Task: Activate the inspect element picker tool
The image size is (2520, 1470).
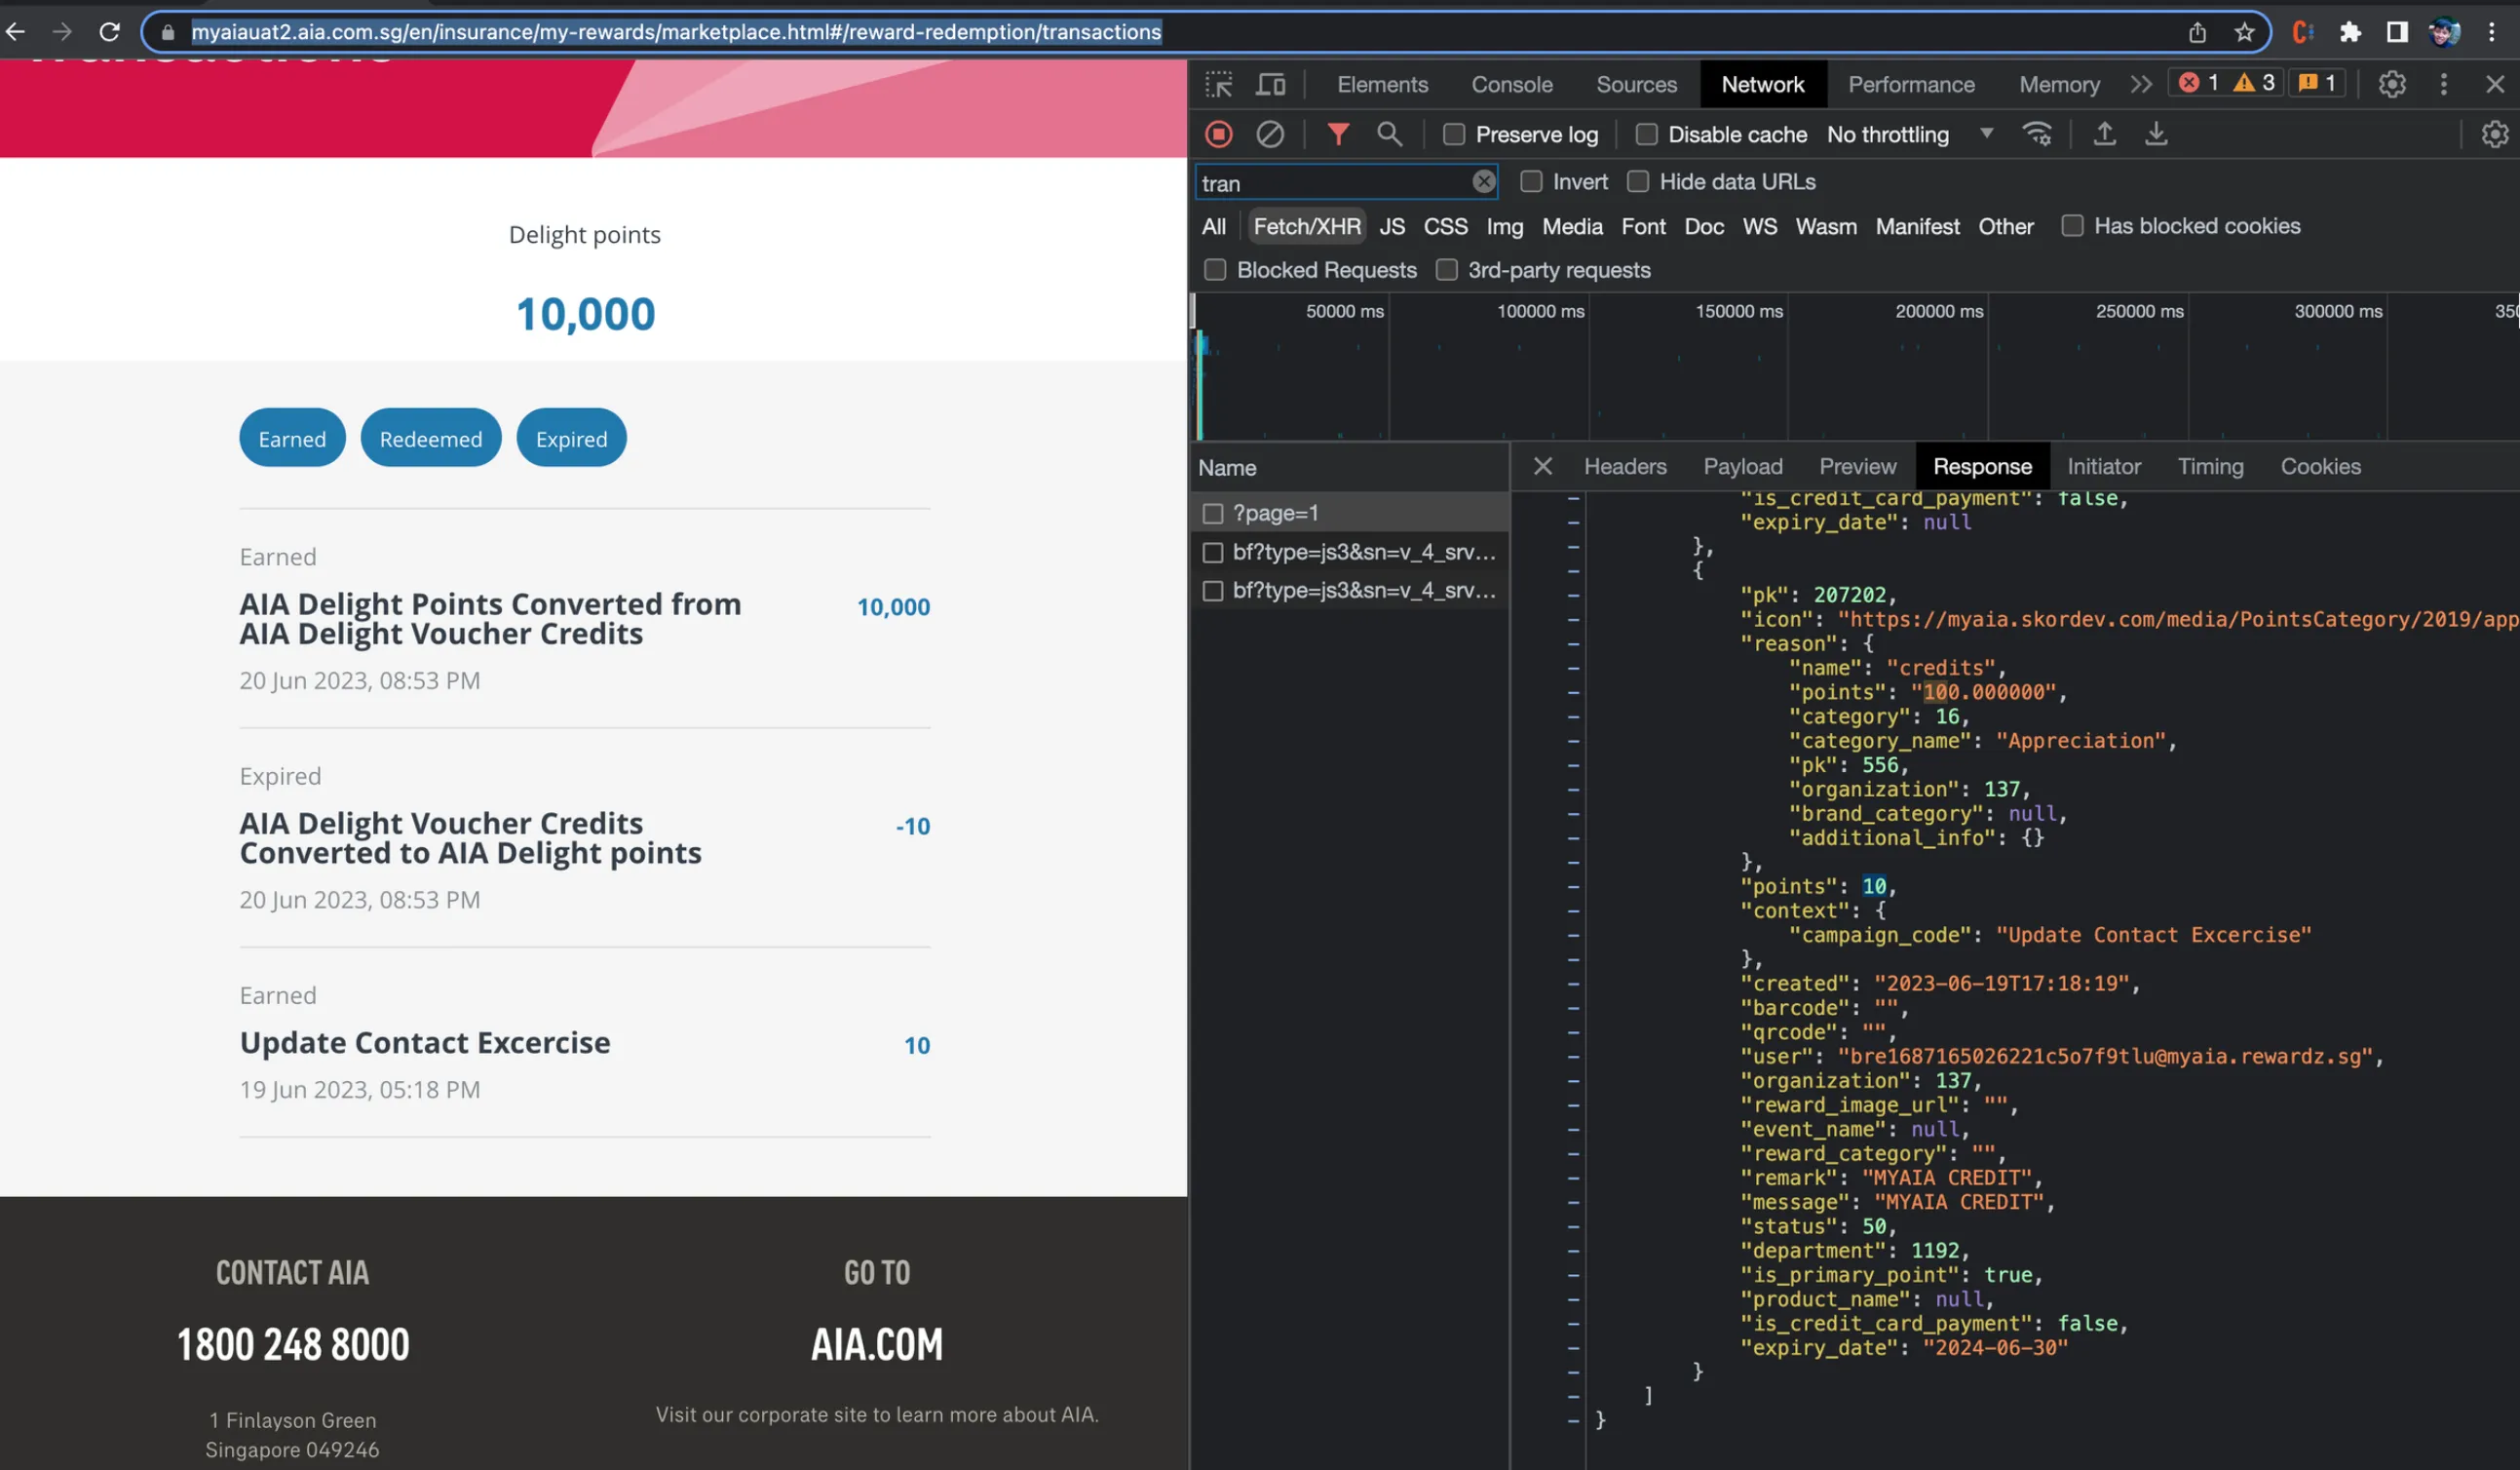Action: click(1218, 85)
